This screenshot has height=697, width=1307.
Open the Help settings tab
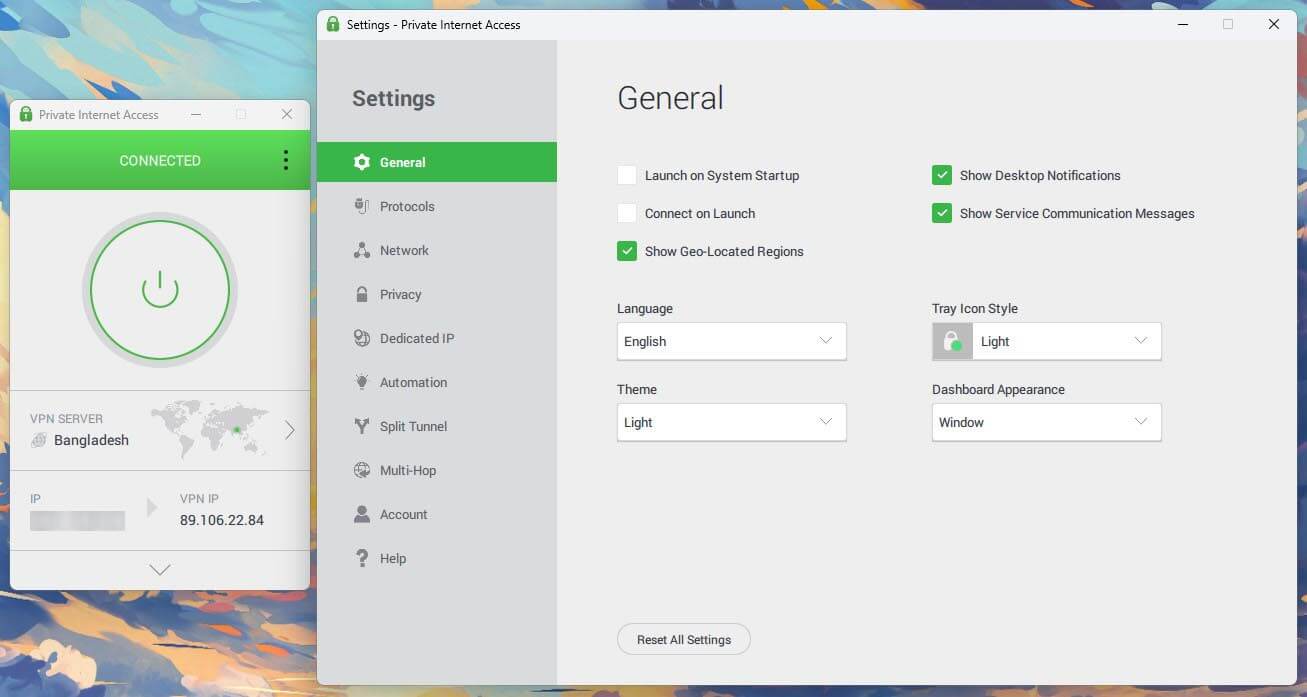coord(437,558)
